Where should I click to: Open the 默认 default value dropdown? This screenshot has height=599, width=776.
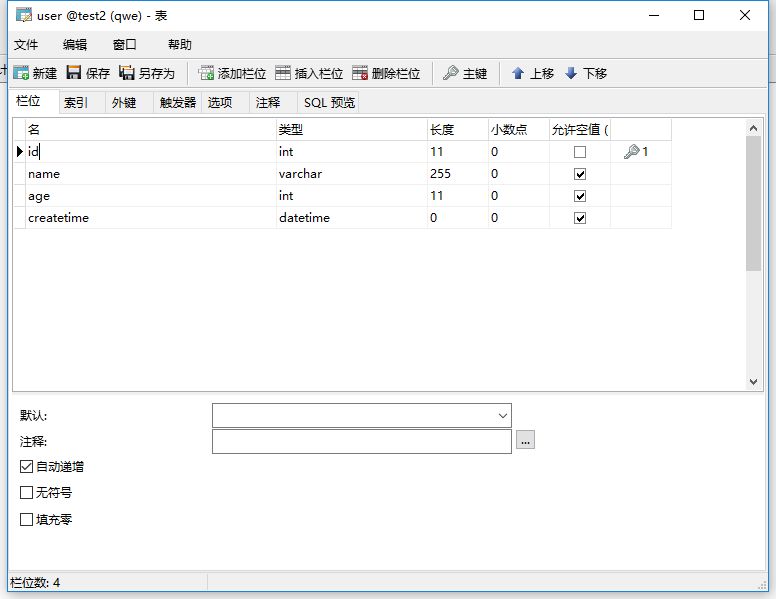(502, 416)
